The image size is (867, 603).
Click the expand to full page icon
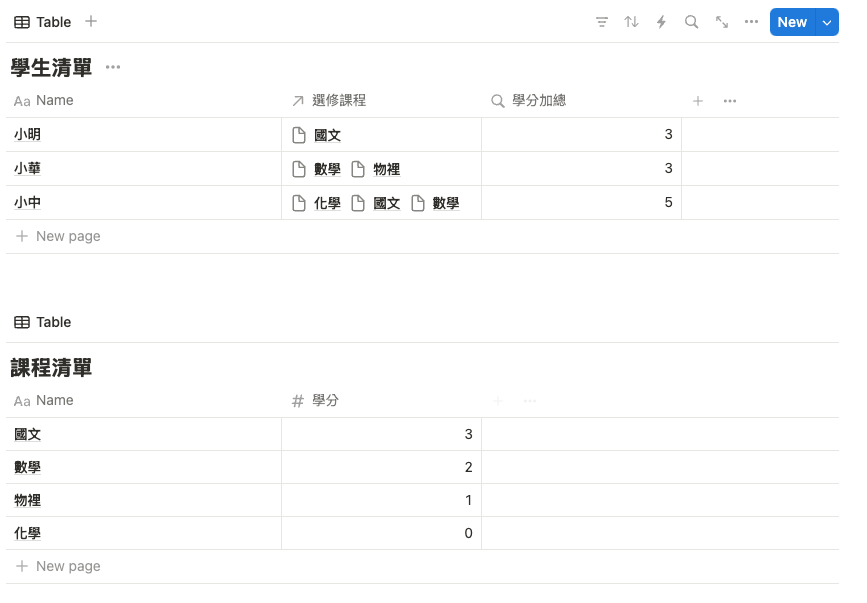[x=721, y=22]
